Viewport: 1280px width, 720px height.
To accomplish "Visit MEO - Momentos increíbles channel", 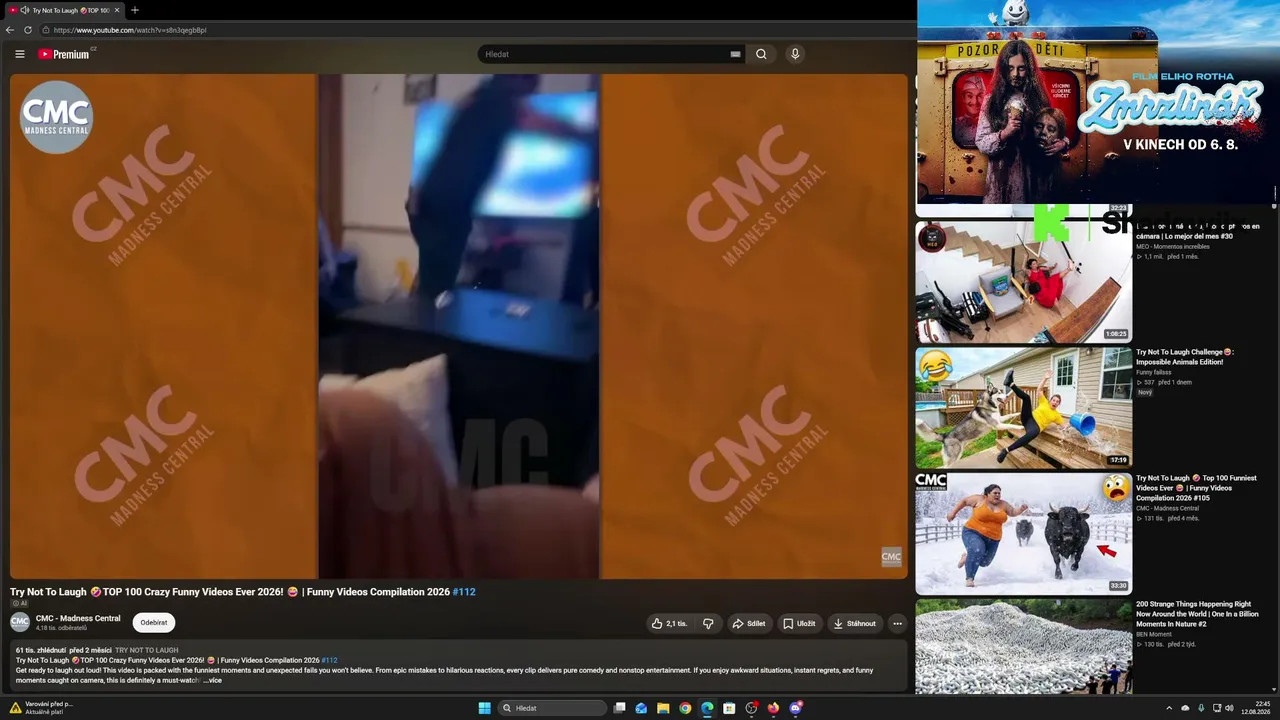I will click(x=1172, y=246).
